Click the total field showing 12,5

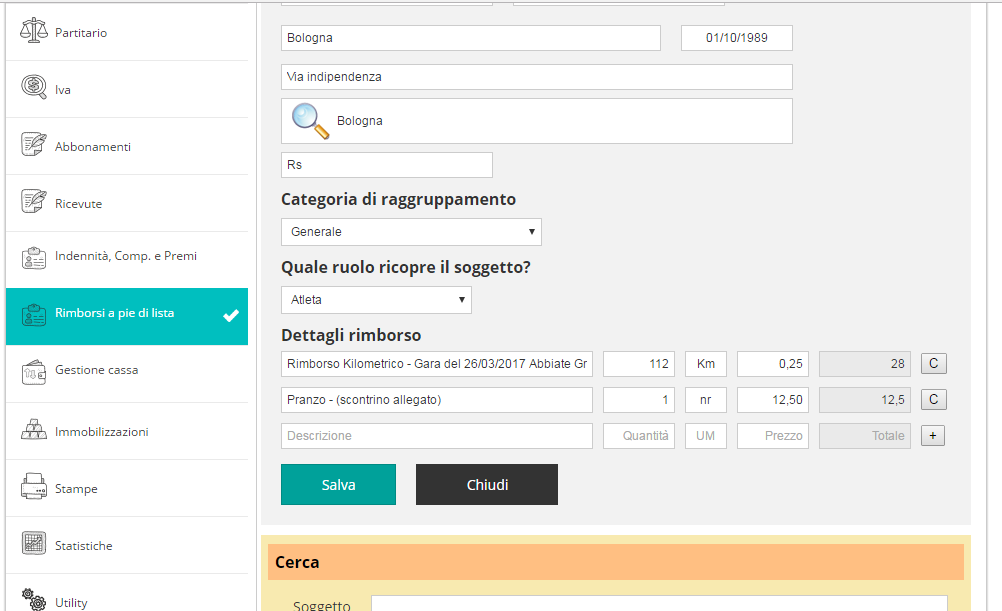pos(865,399)
